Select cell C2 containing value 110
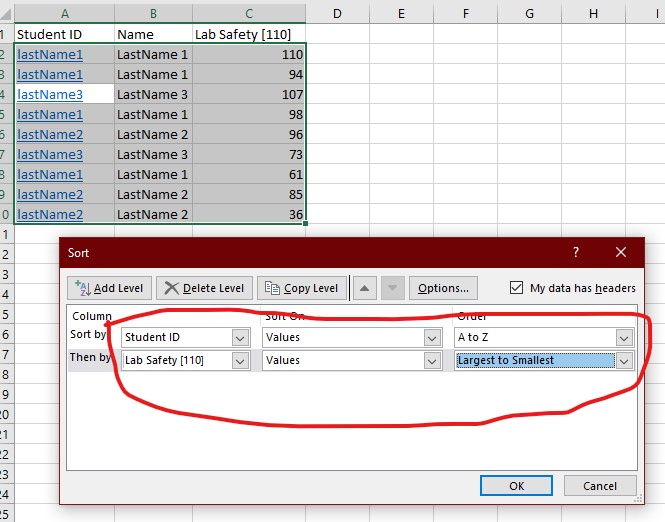Viewport: 665px width, 522px height. click(249, 54)
